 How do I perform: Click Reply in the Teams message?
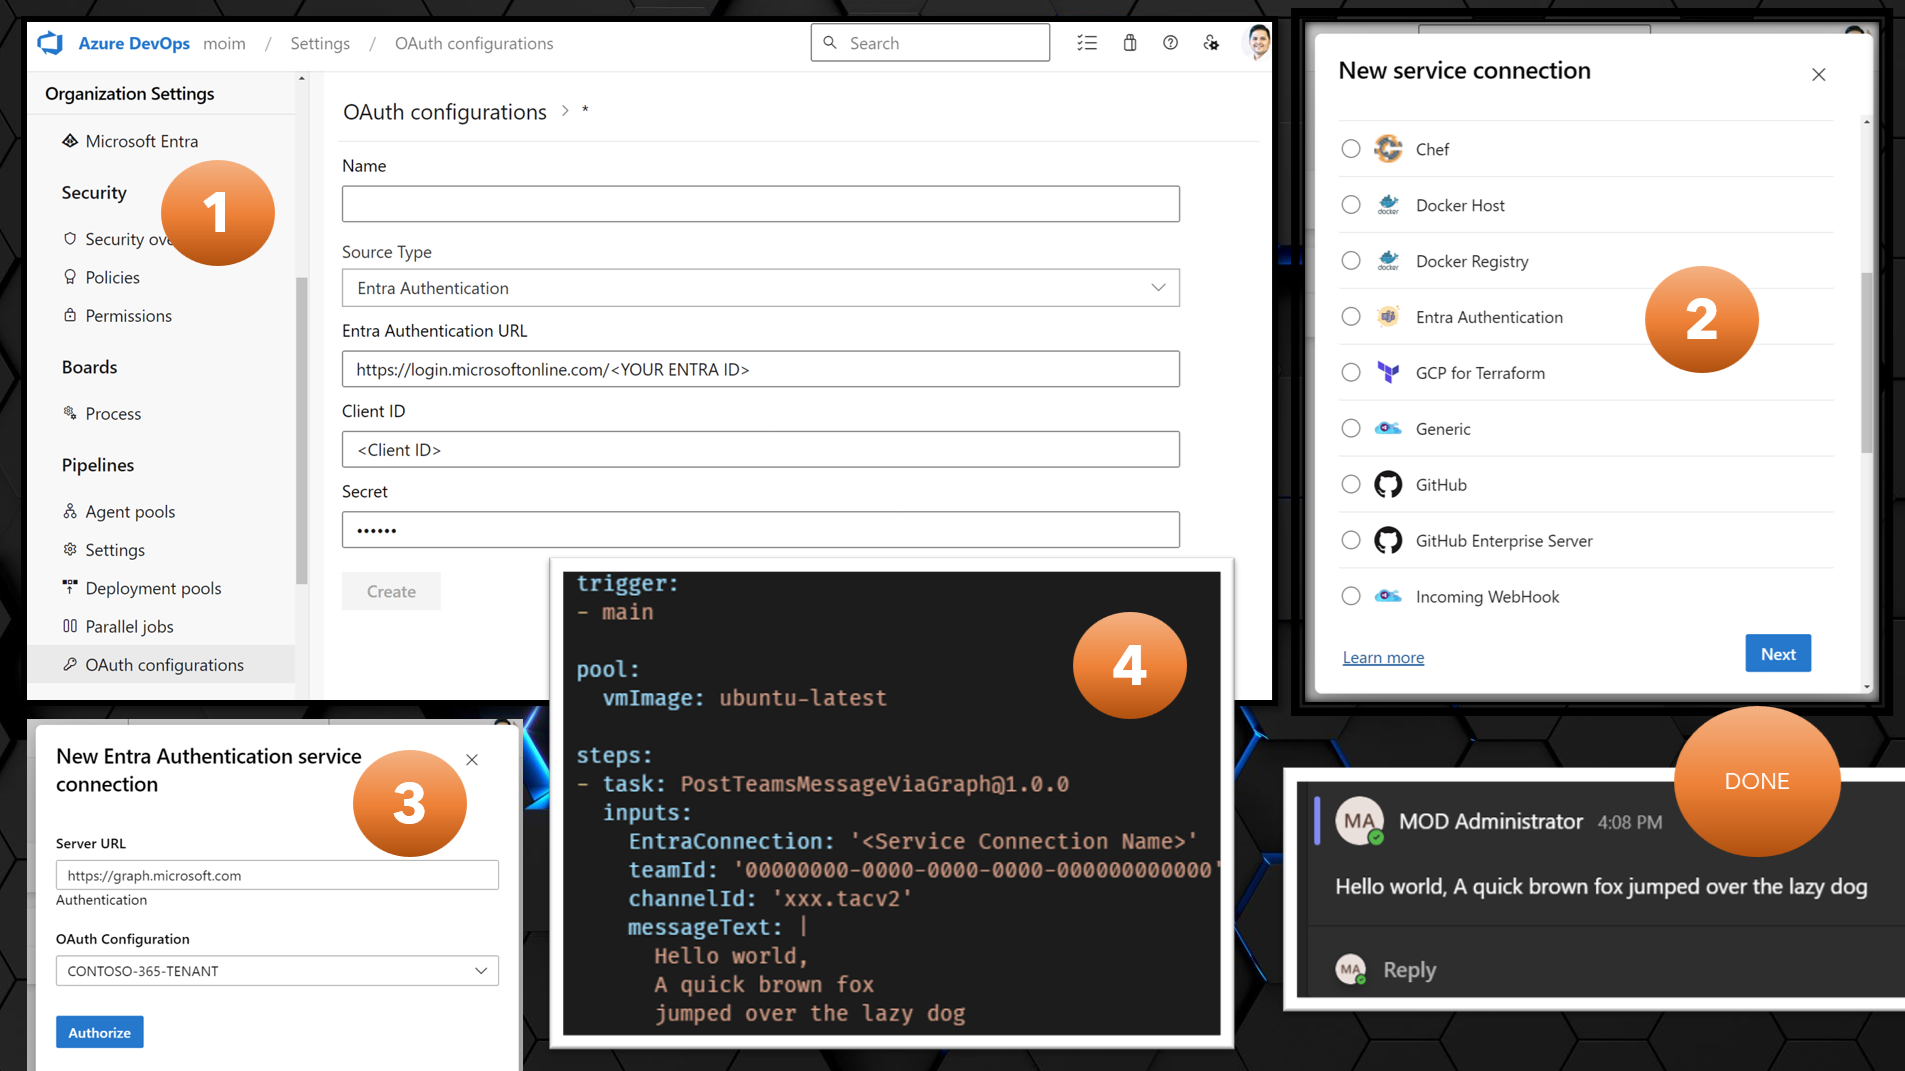(1409, 969)
